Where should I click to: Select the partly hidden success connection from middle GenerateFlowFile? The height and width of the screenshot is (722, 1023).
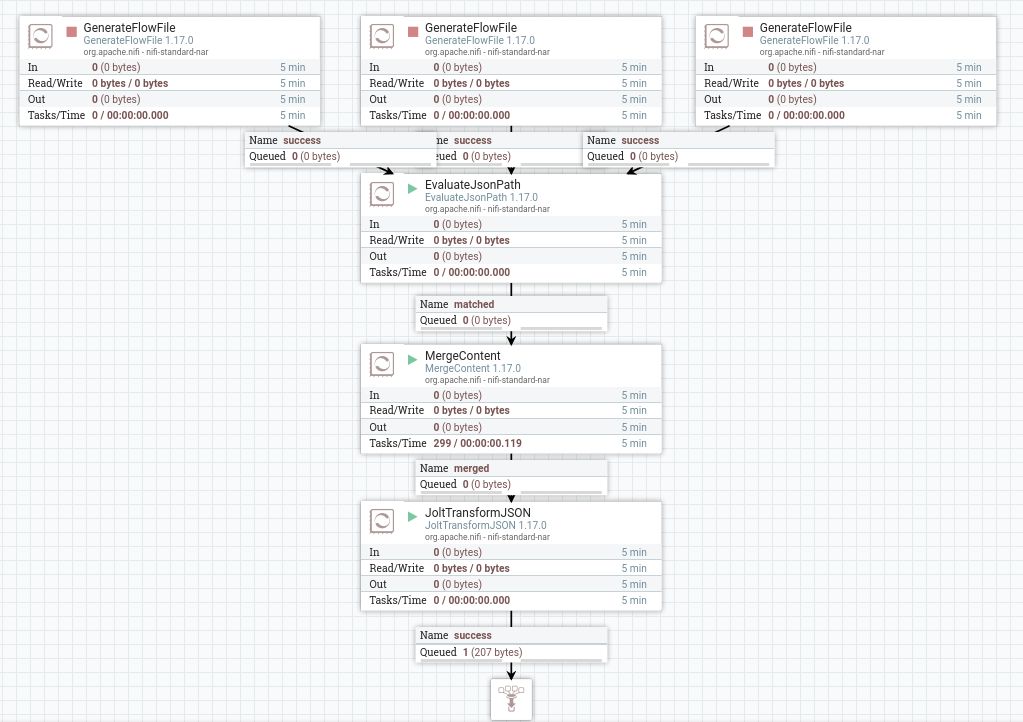coord(509,149)
